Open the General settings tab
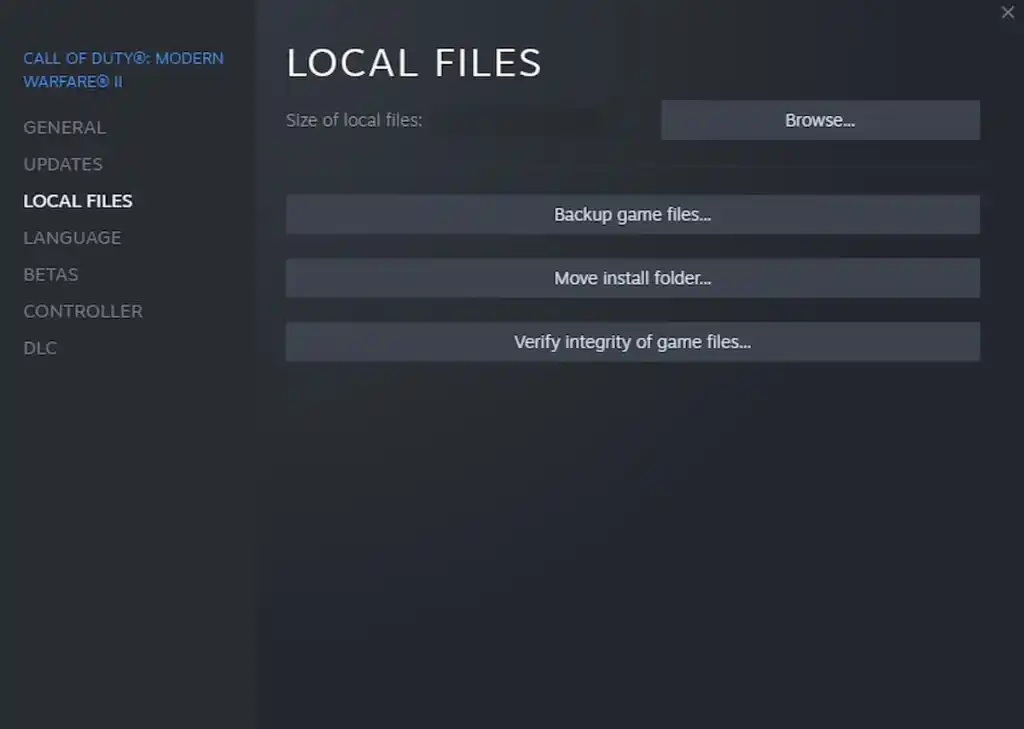The width and height of the screenshot is (1024, 729). tap(65, 127)
